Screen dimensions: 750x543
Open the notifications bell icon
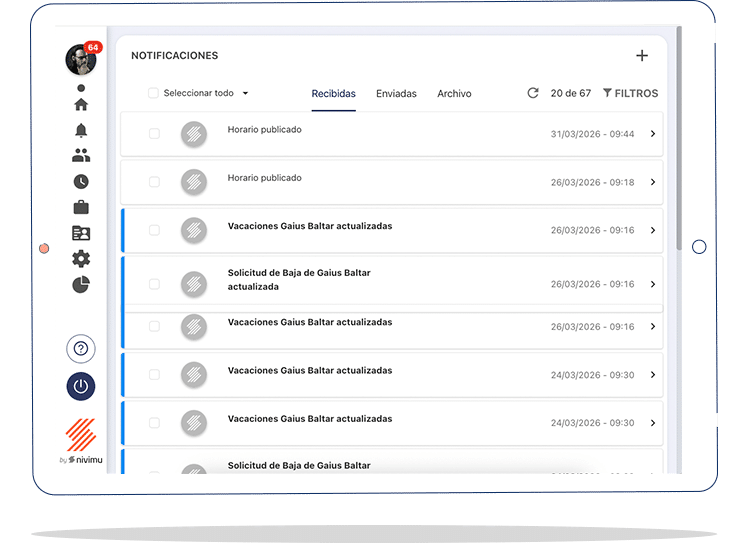tap(81, 130)
